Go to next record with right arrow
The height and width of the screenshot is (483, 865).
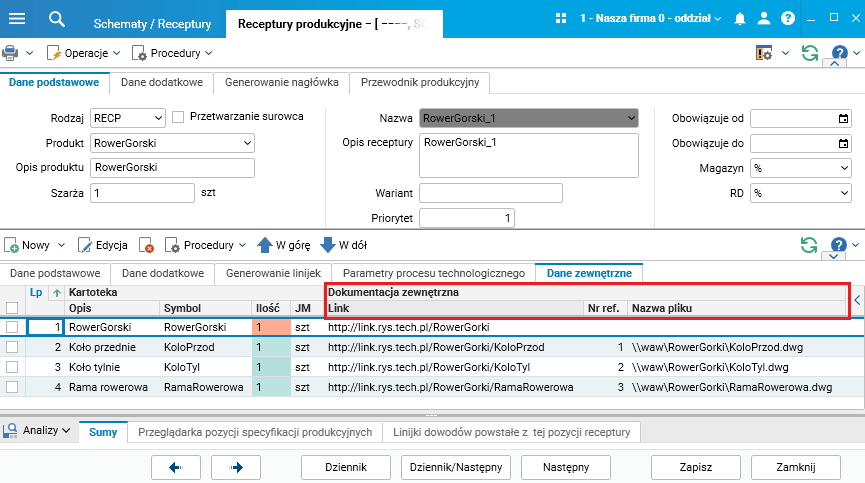(237, 466)
